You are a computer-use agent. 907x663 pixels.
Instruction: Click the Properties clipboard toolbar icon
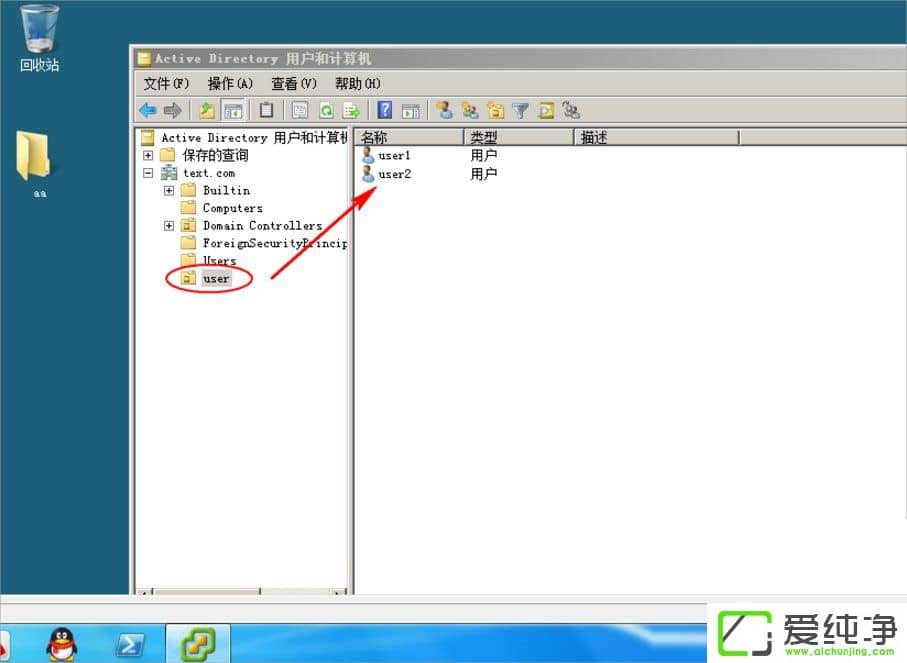[x=266, y=111]
